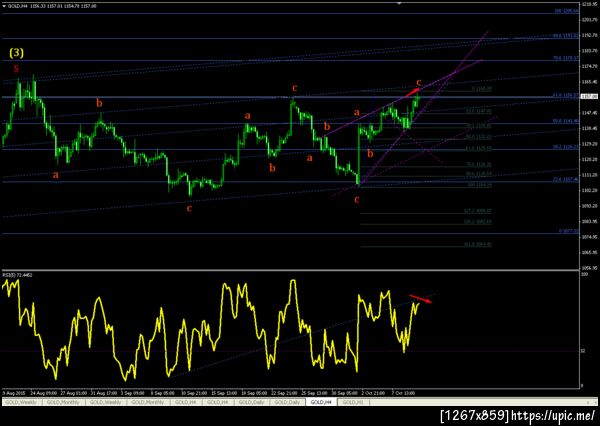This screenshot has width=600, height=426.
Task: Click the 10 Sep 21:00 time label
Action: tap(194, 393)
